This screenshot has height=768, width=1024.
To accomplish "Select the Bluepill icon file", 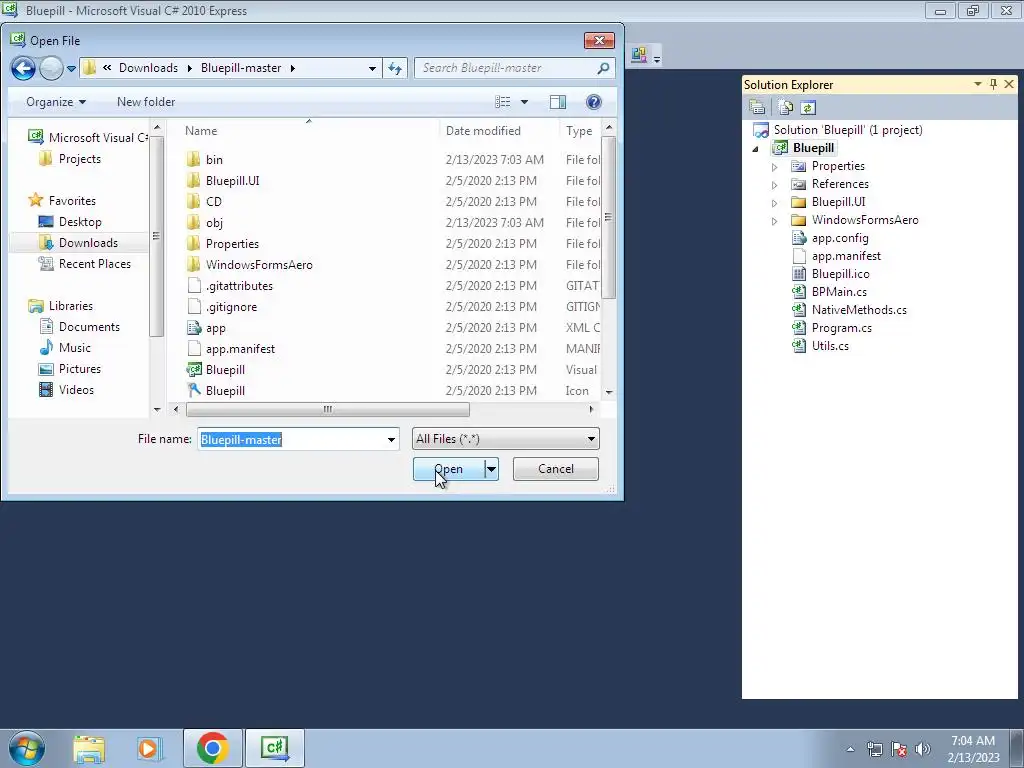I will (x=216, y=391).
